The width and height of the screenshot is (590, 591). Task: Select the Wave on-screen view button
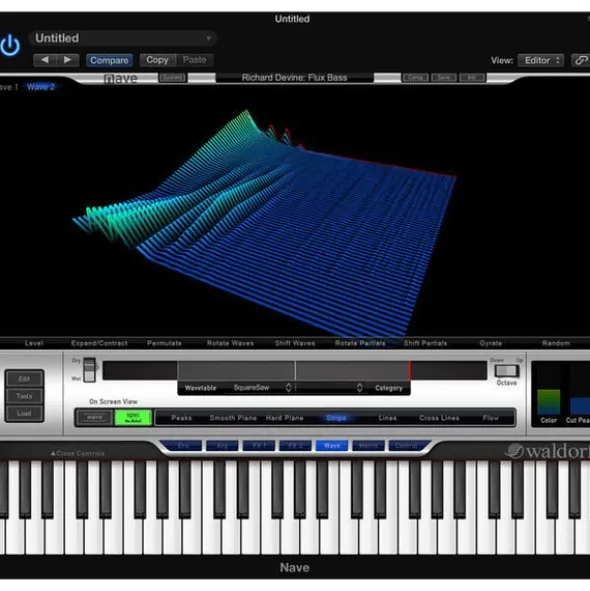click(x=94, y=417)
